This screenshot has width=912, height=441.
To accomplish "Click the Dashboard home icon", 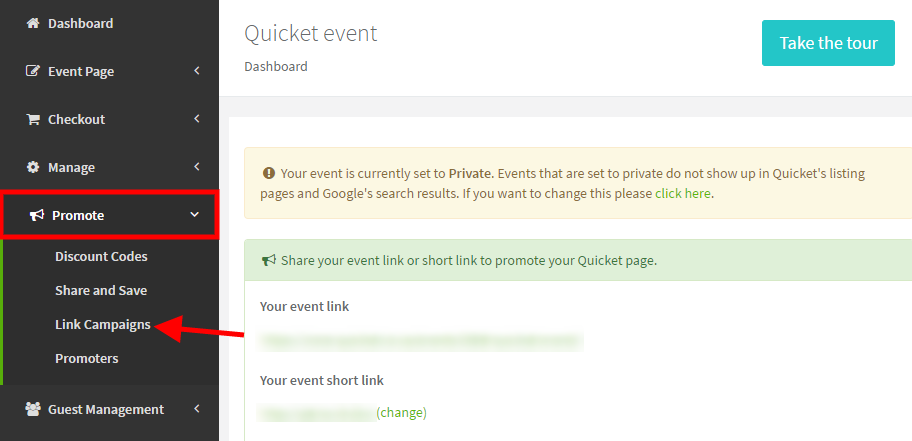I will (33, 23).
